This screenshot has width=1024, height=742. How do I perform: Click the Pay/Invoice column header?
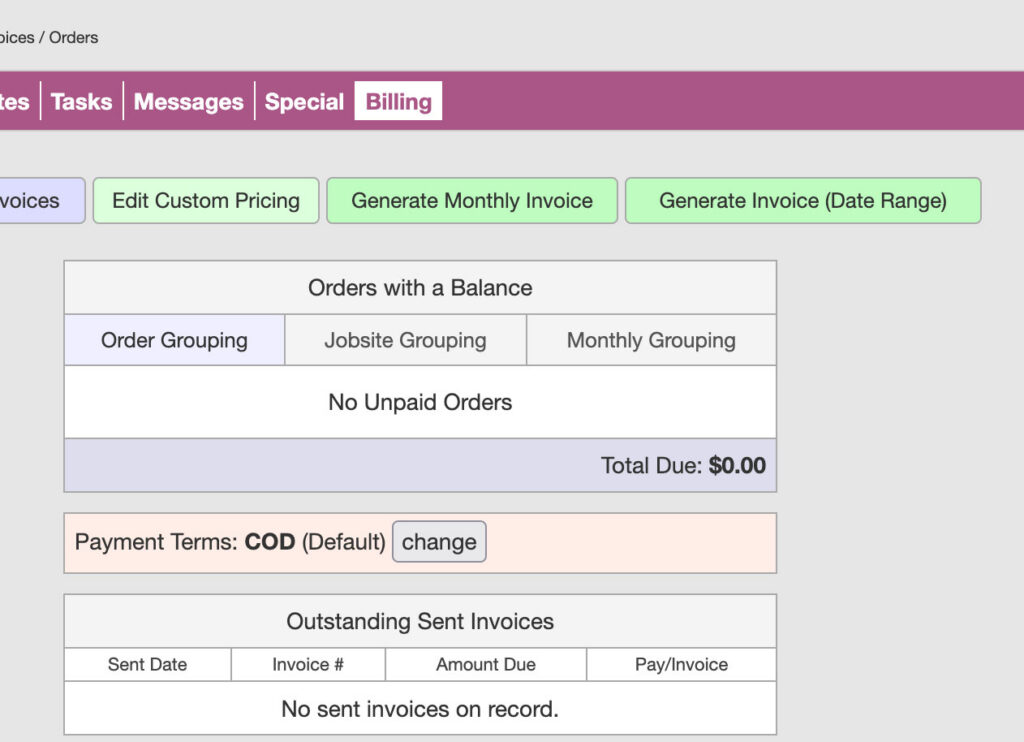681,664
